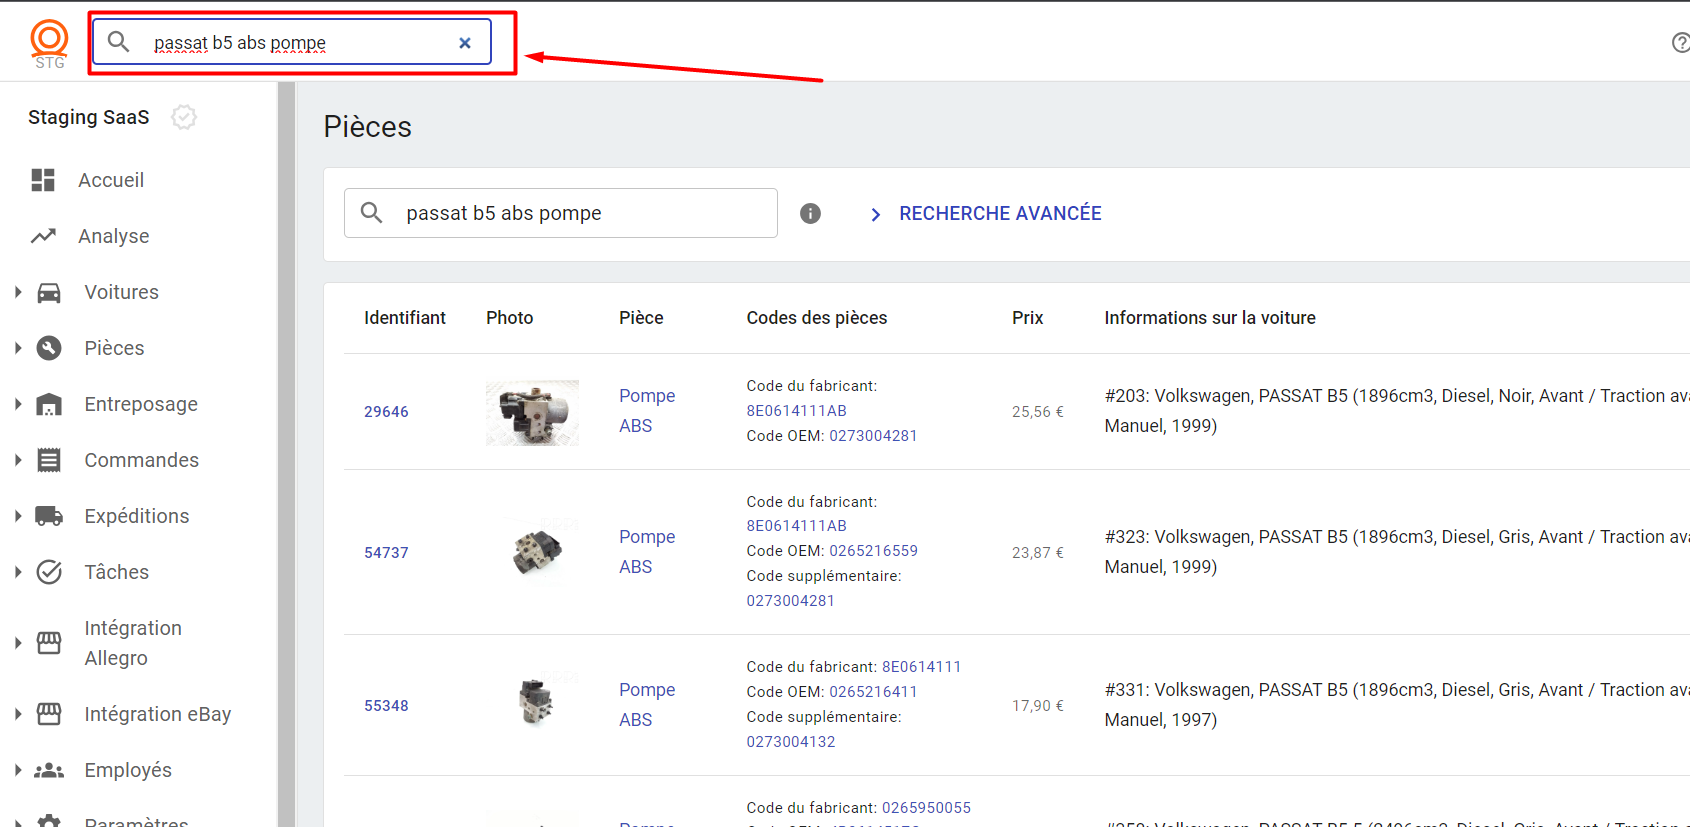Click the verified badge next to Staging SaaS
The width and height of the screenshot is (1690, 827).
(x=184, y=117)
